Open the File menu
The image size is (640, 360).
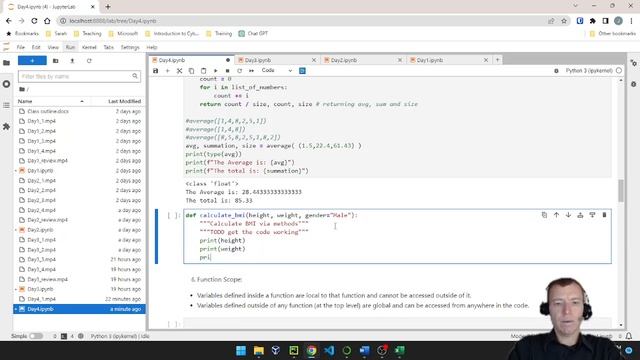click(21, 47)
